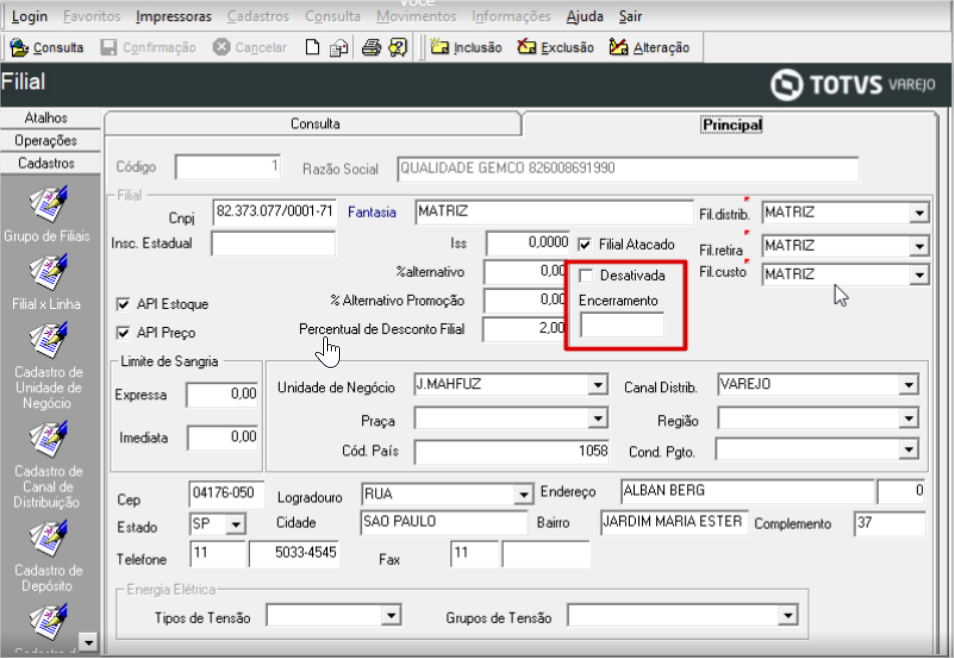Open the Região dropdown
The height and width of the screenshot is (658, 954).
pyautogui.click(x=908, y=418)
